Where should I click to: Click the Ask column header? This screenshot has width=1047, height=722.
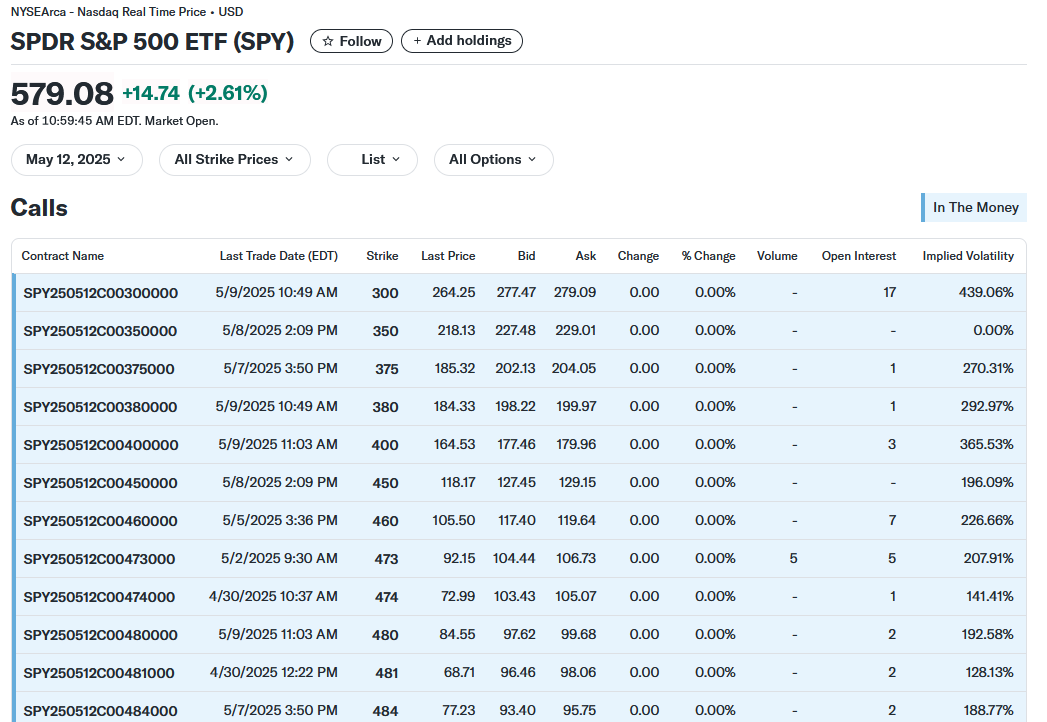586,256
